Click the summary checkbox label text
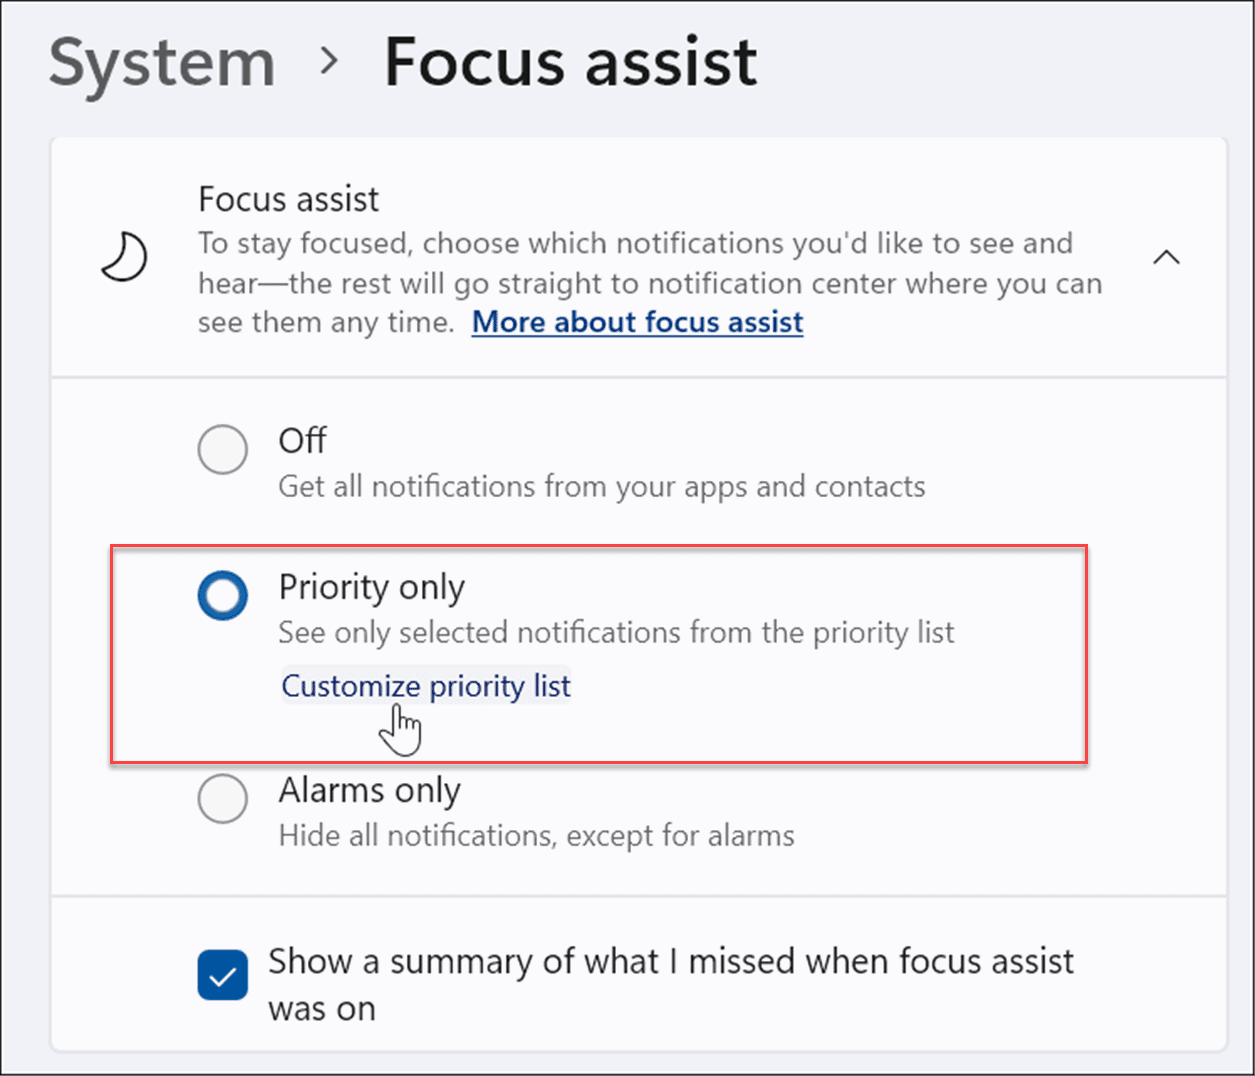1255x1076 pixels. [670, 984]
